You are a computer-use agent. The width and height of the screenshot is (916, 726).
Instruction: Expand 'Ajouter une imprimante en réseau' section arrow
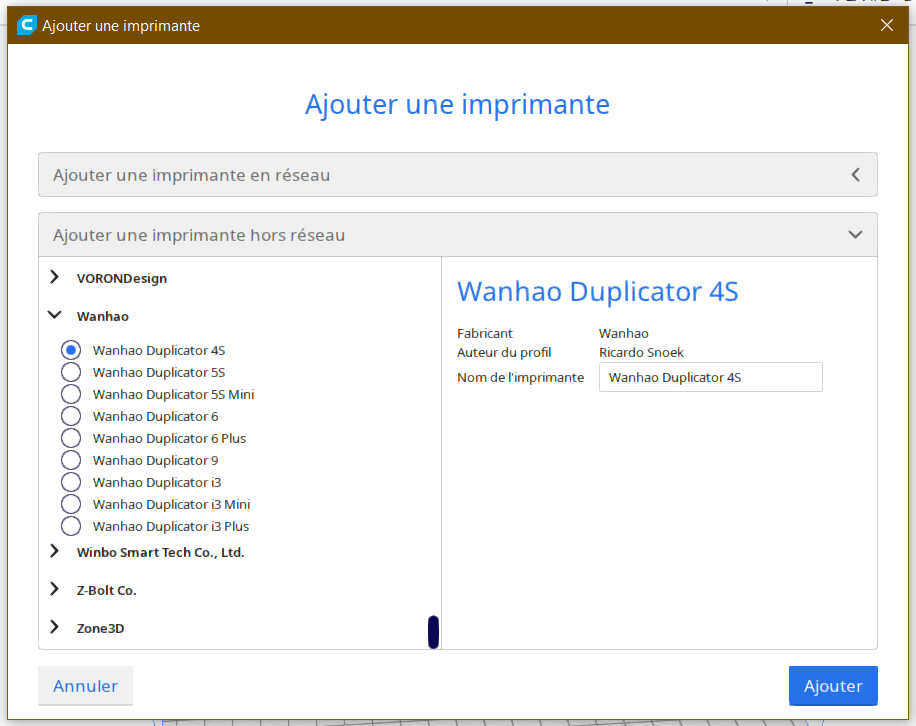pos(855,175)
